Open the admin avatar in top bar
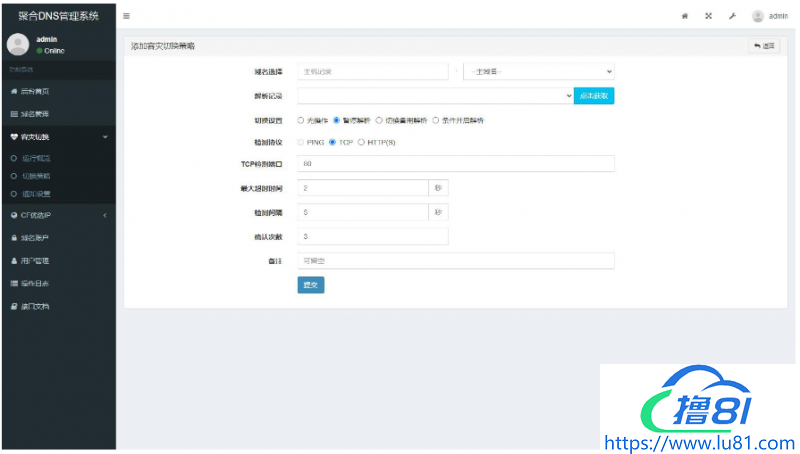 pyautogui.click(x=758, y=16)
